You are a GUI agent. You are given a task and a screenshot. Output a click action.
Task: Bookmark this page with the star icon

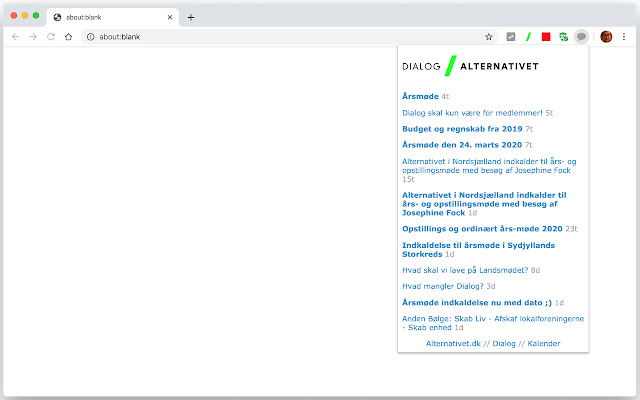[489, 37]
